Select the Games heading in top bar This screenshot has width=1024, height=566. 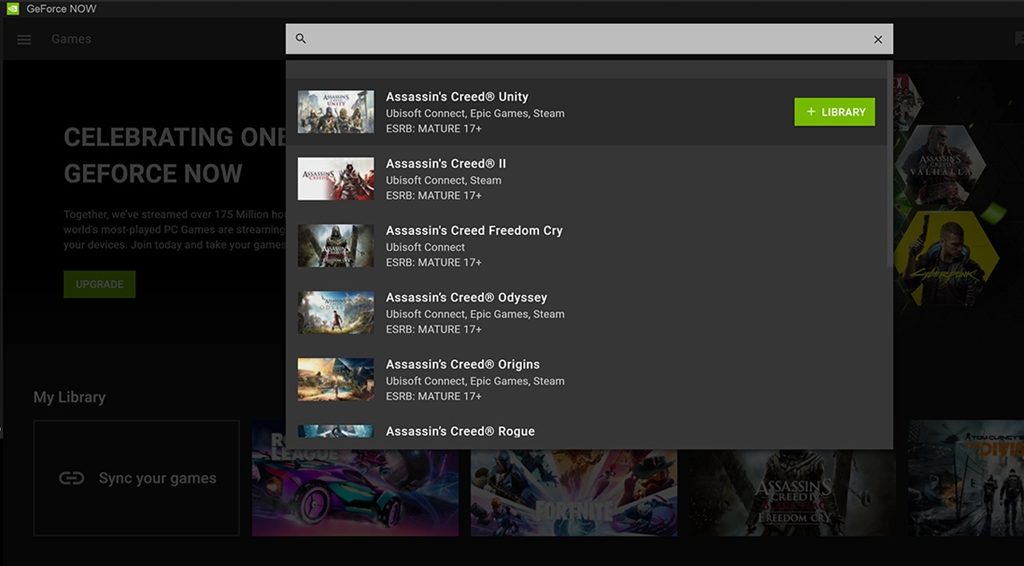coord(71,39)
